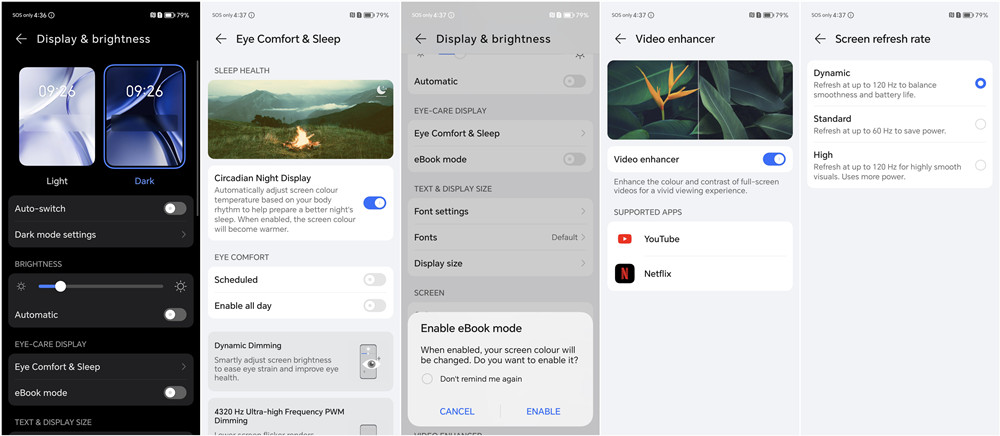The width and height of the screenshot is (1000, 436).
Task: Select YouTube in supported apps
Action: (700, 239)
